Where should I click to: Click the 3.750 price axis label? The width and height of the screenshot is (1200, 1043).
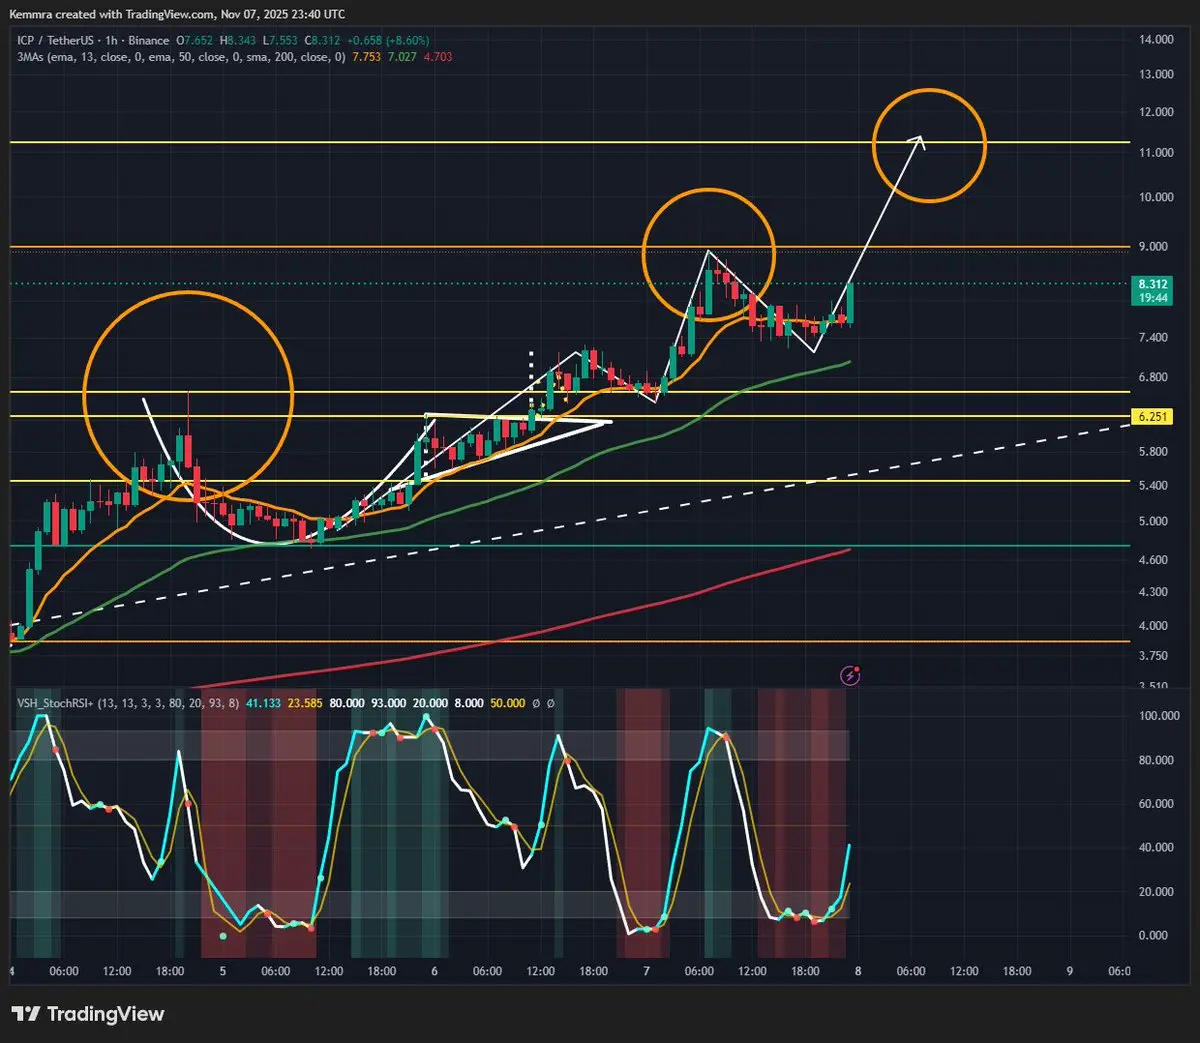[1153, 656]
